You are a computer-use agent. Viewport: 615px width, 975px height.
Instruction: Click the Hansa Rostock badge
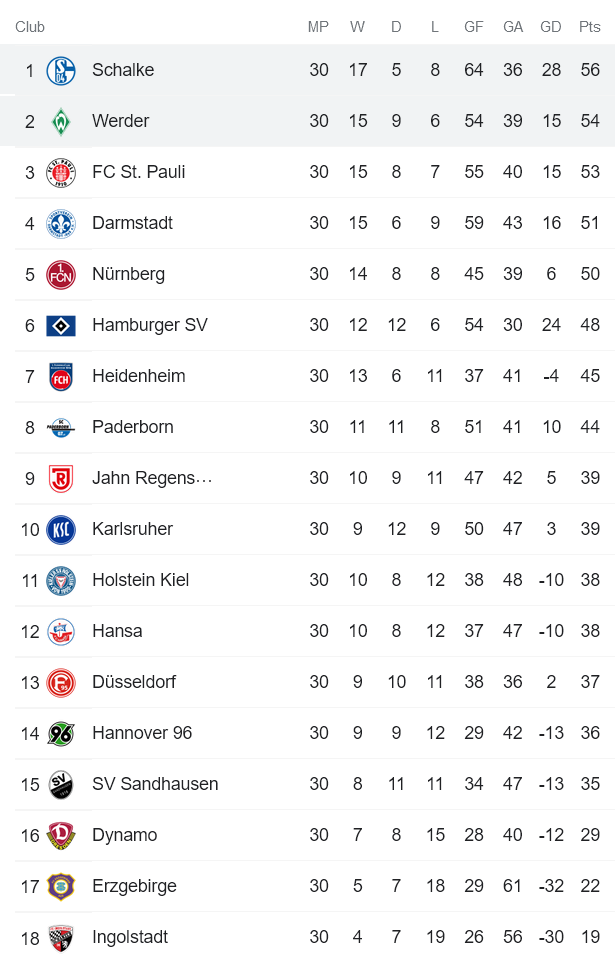[x=60, y=631]
